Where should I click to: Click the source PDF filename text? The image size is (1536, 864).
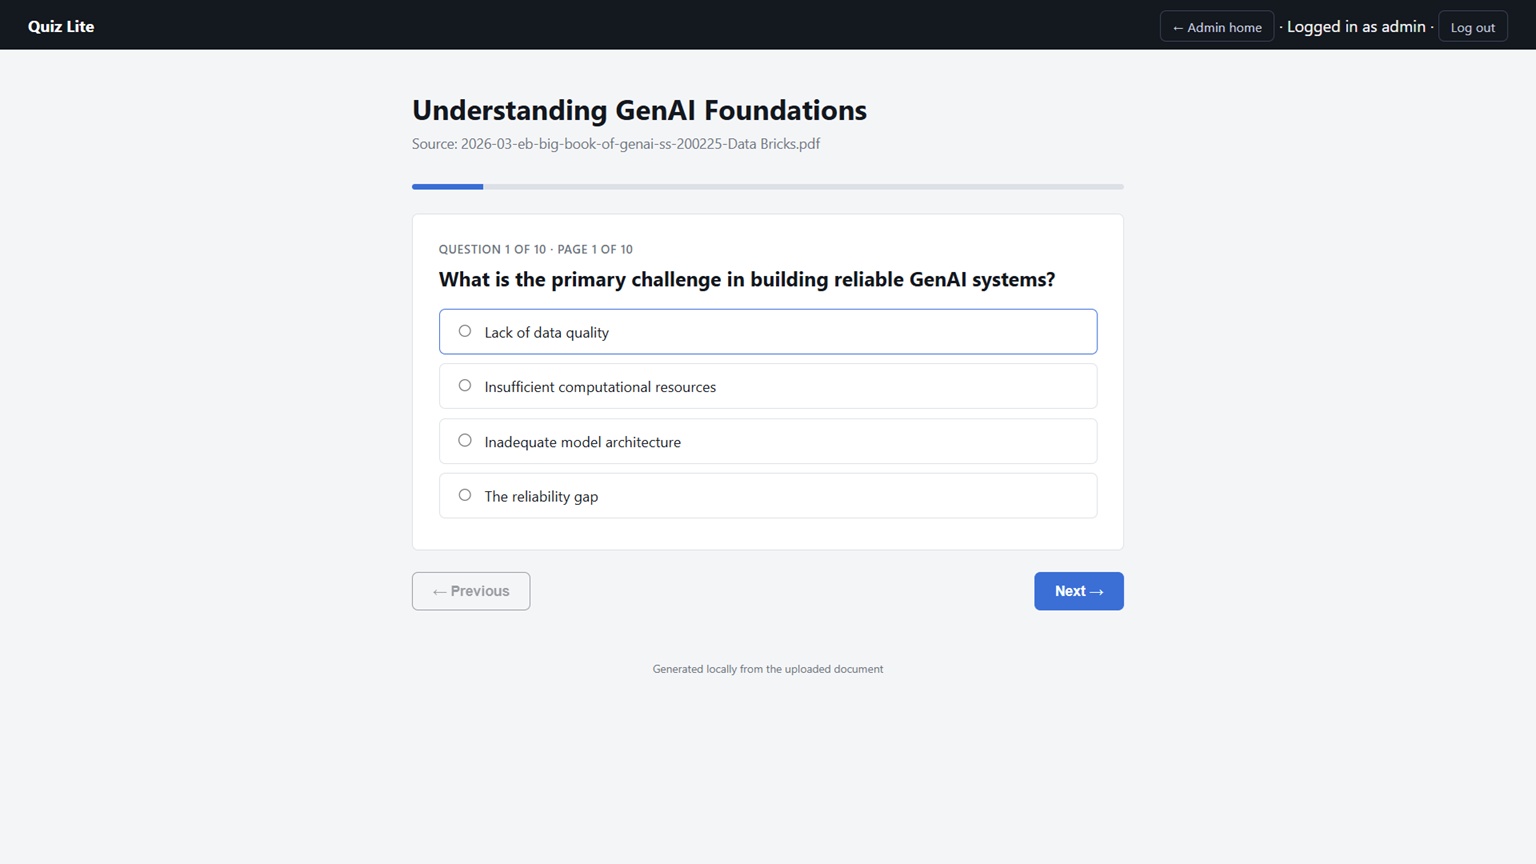pyautogui.click(x=640, y=144)
